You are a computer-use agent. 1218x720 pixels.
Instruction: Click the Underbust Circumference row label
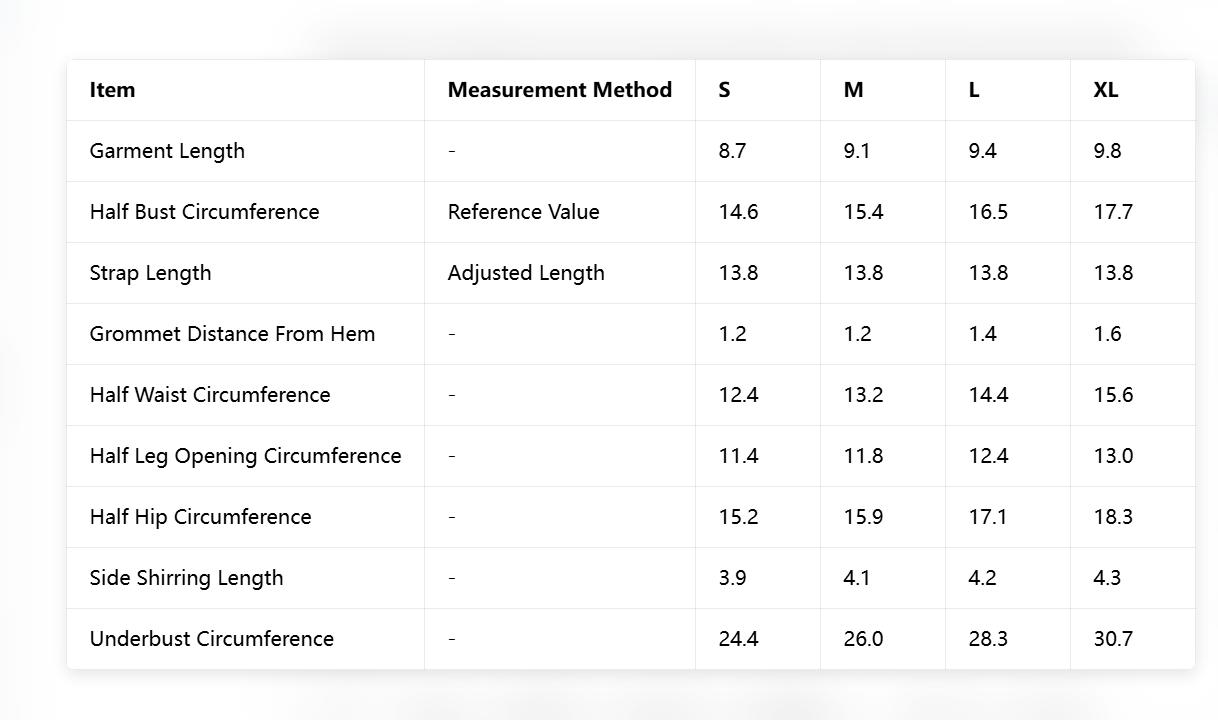pos(211,639)
